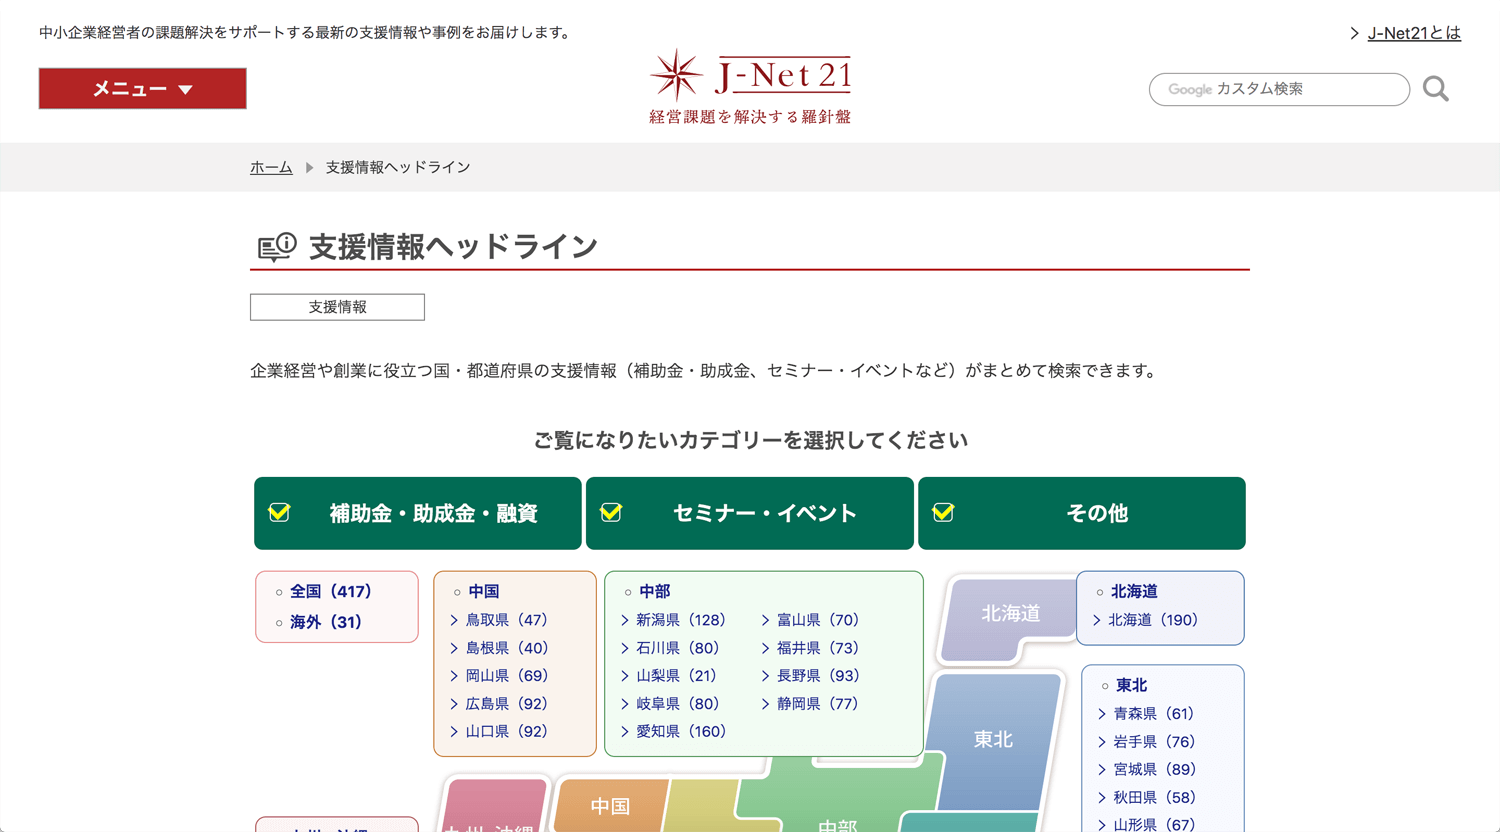Open the J-Net21とは link

1413,33
